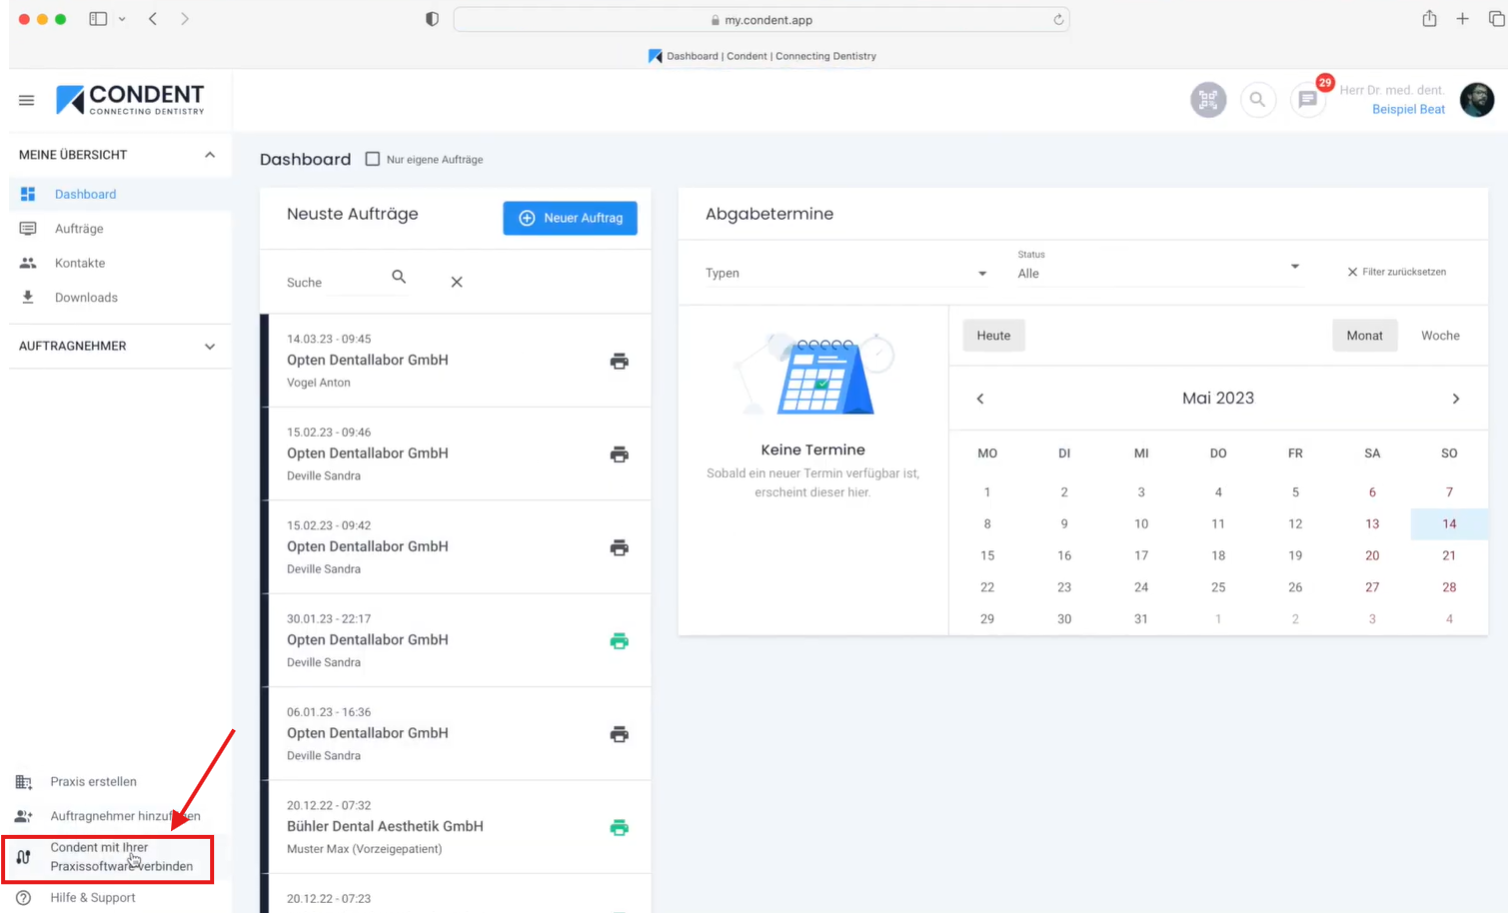Select May 25 in calendar
Viewport: 1508px width, 913px height.
[1218, 587]
